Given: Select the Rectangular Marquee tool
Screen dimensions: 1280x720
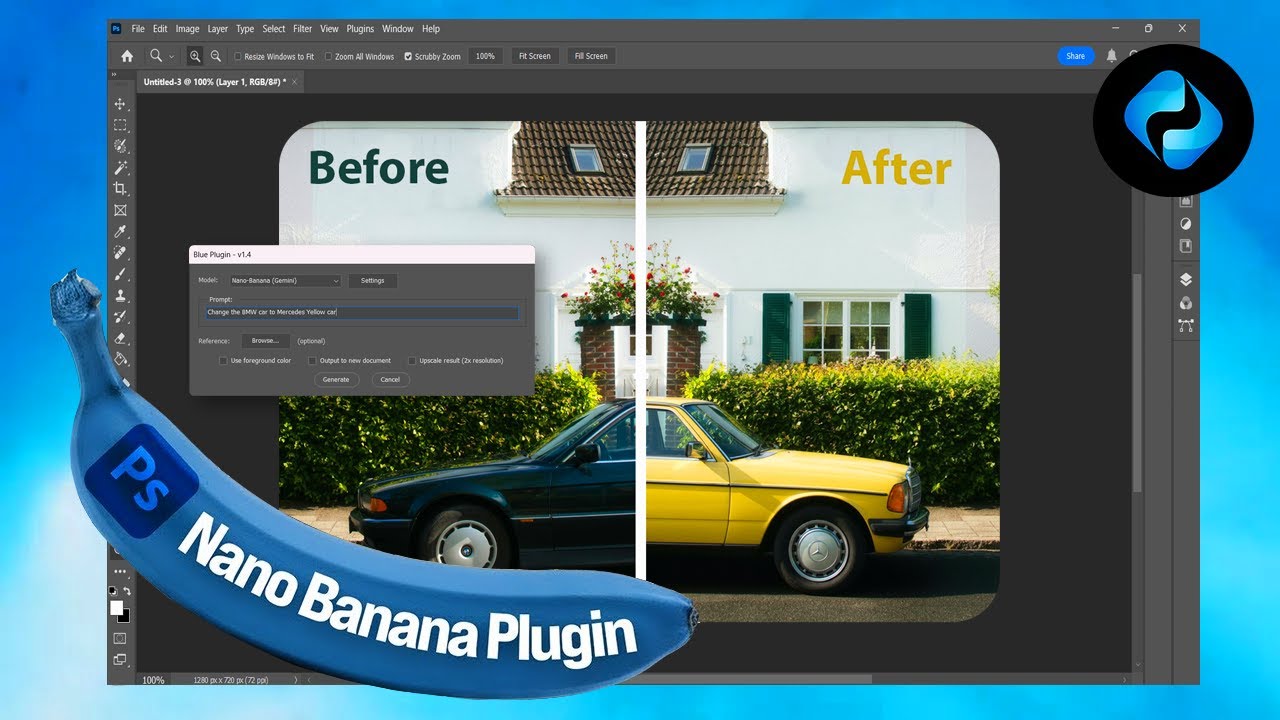Looking at the screenshot, I should 120,125.
